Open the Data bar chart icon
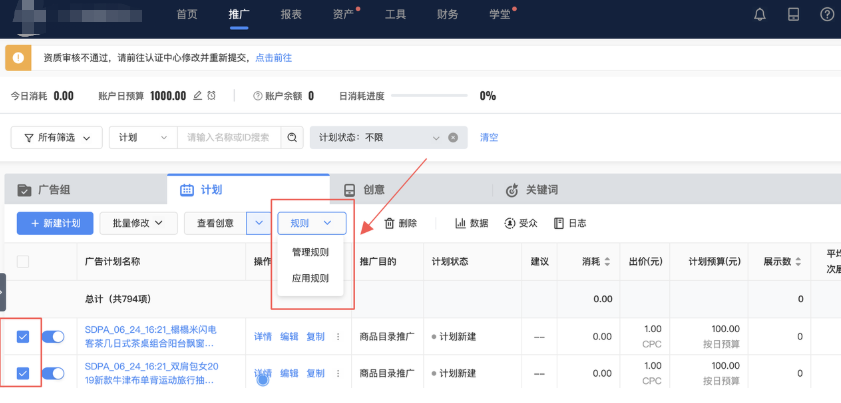 [x=471, y=223]
